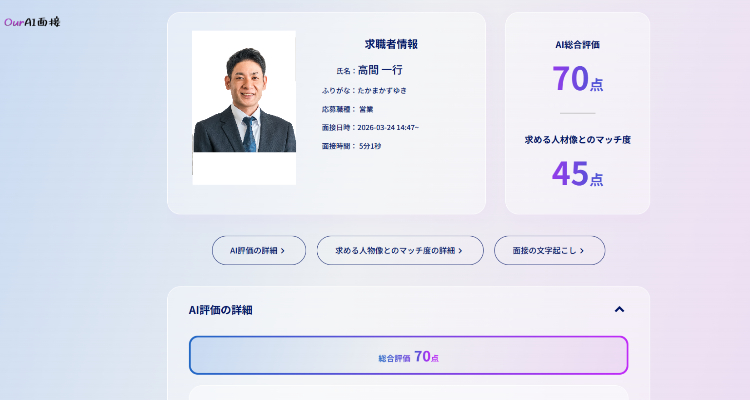Click the applicant's profile photo
750x400 pixels.
point(244,107)
